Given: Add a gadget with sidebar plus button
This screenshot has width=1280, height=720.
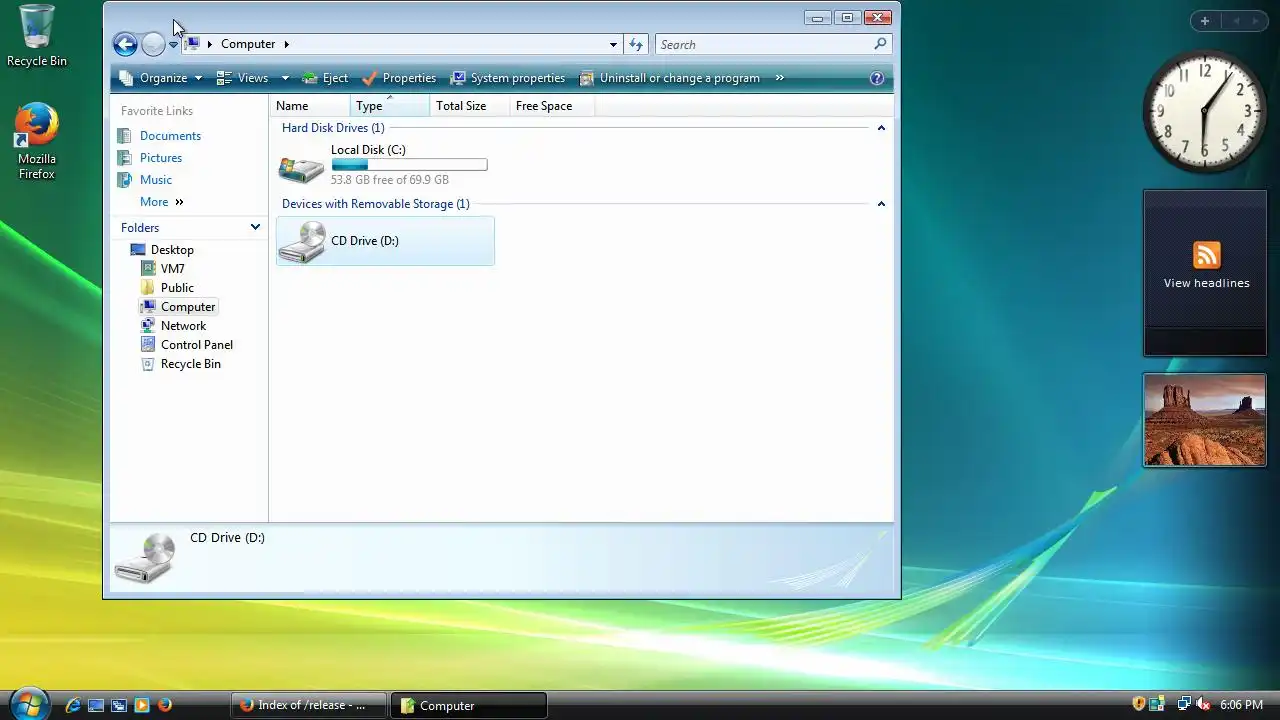Looking at the screenshot, I should click(x=1205, y=21).
